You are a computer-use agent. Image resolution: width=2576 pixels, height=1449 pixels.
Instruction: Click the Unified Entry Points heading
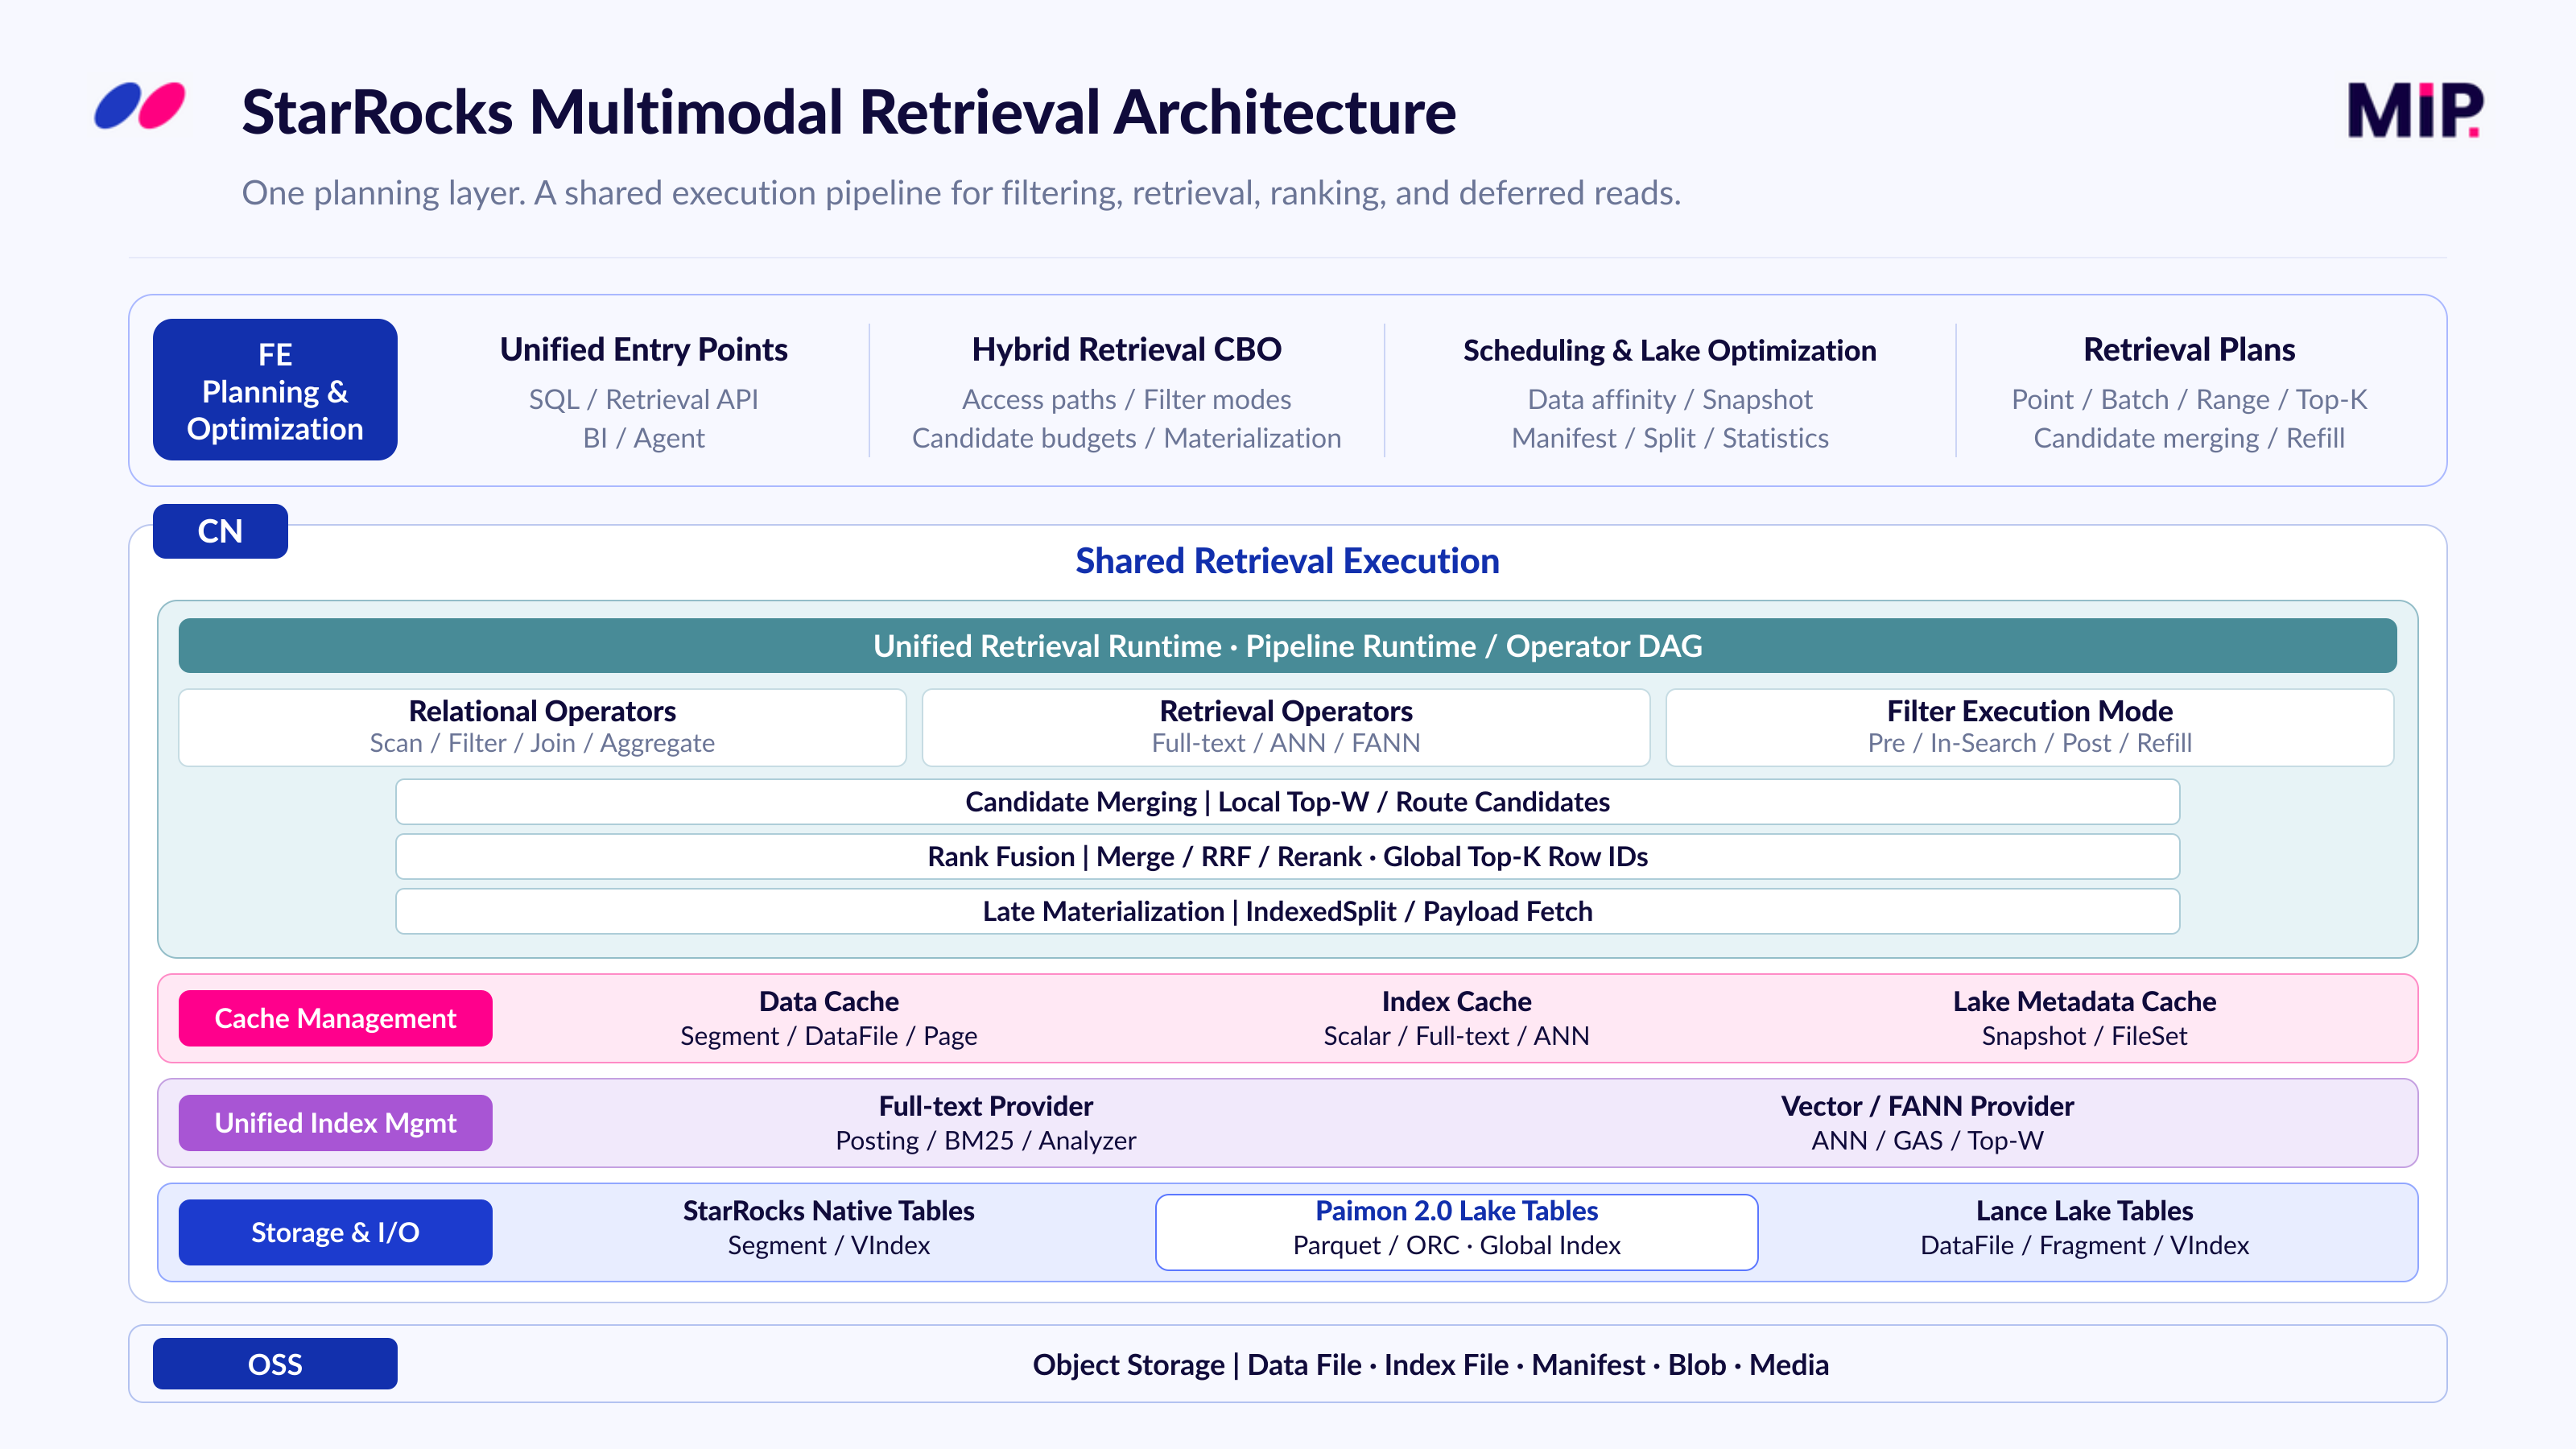(x=644, y=350)
